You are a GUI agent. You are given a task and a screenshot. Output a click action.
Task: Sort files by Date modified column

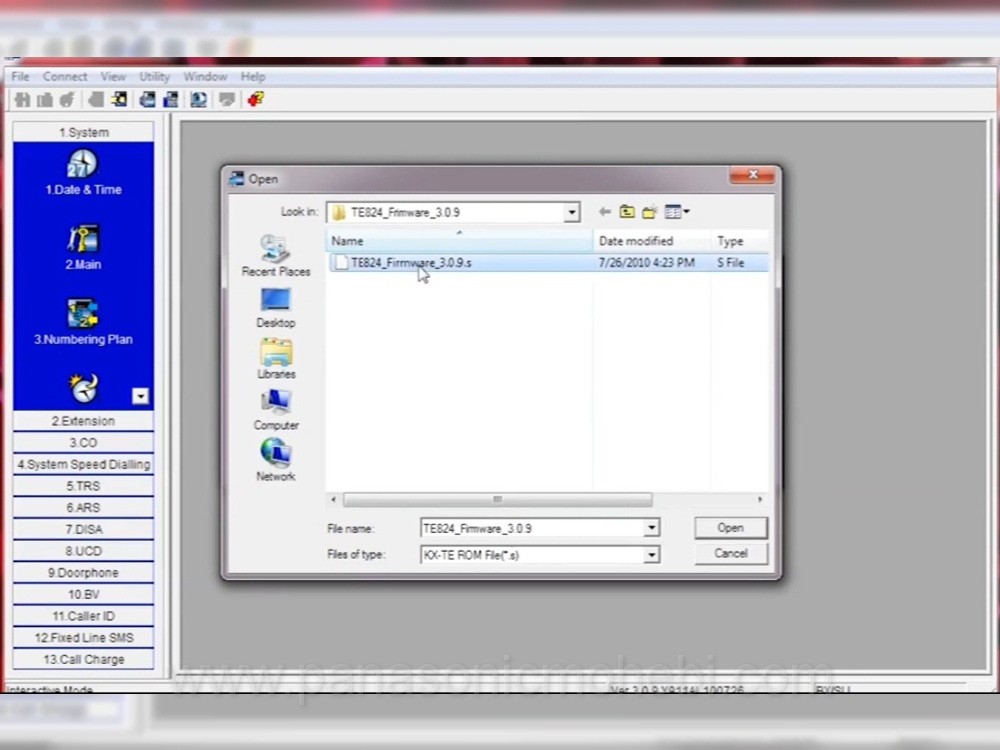click(636, 241)
